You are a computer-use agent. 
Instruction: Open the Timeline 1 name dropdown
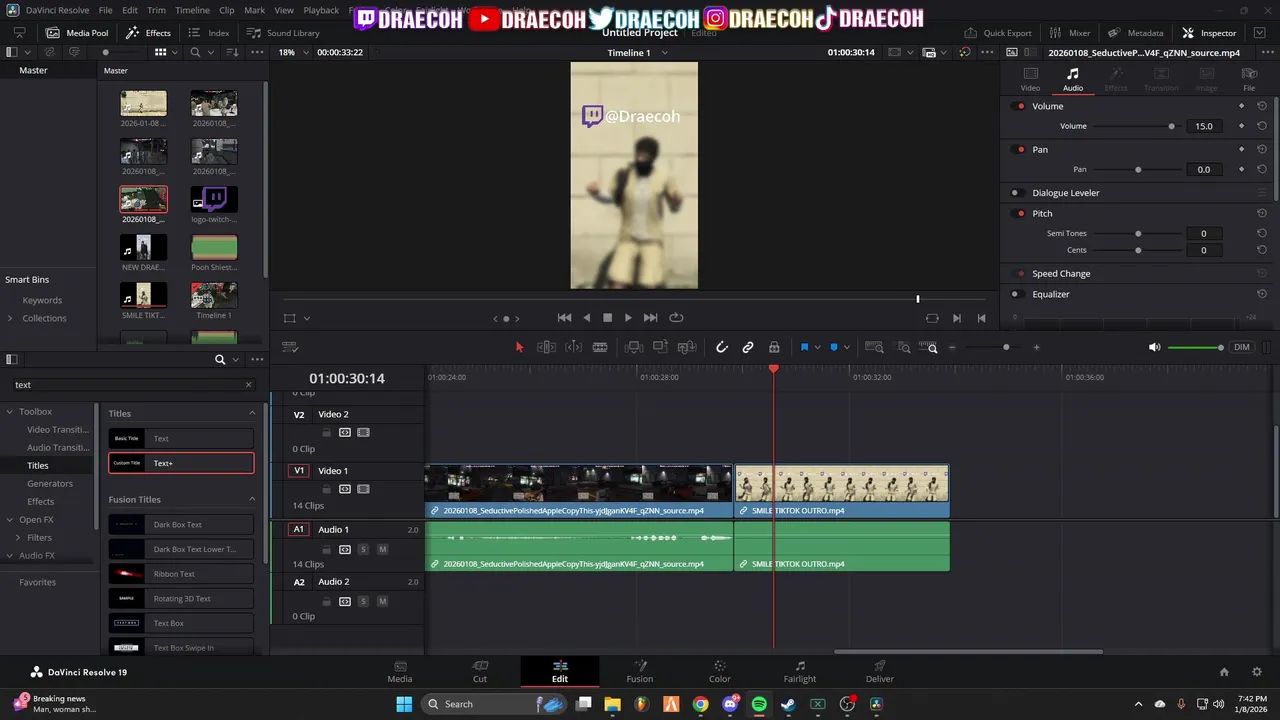tap(664, 53)
